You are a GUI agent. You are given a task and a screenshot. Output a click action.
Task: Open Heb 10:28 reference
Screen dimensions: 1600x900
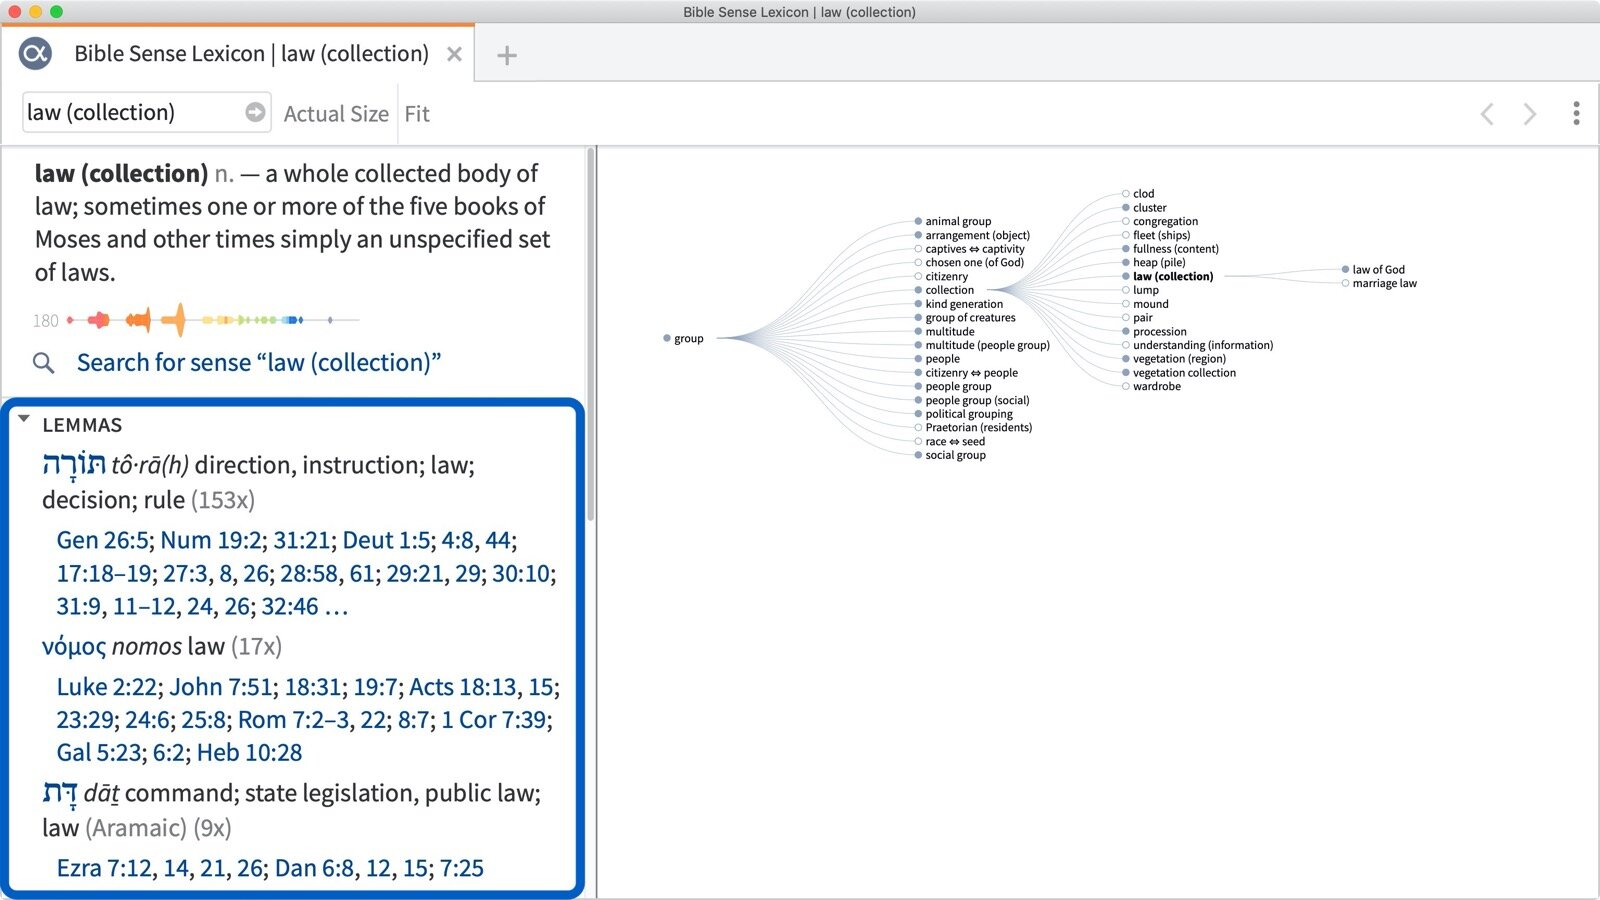(249, 753)
